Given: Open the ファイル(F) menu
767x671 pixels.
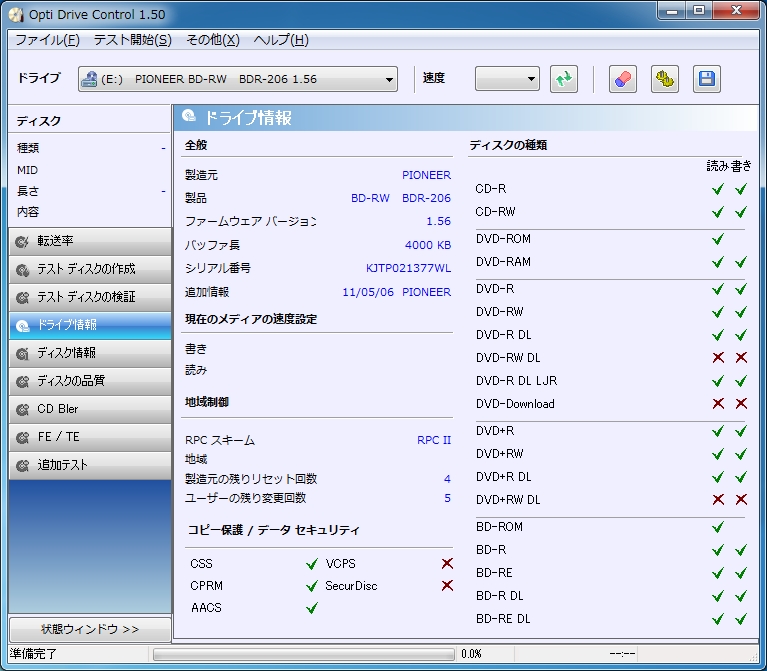Looking at the screenshot, I should (x=47, y=40).
